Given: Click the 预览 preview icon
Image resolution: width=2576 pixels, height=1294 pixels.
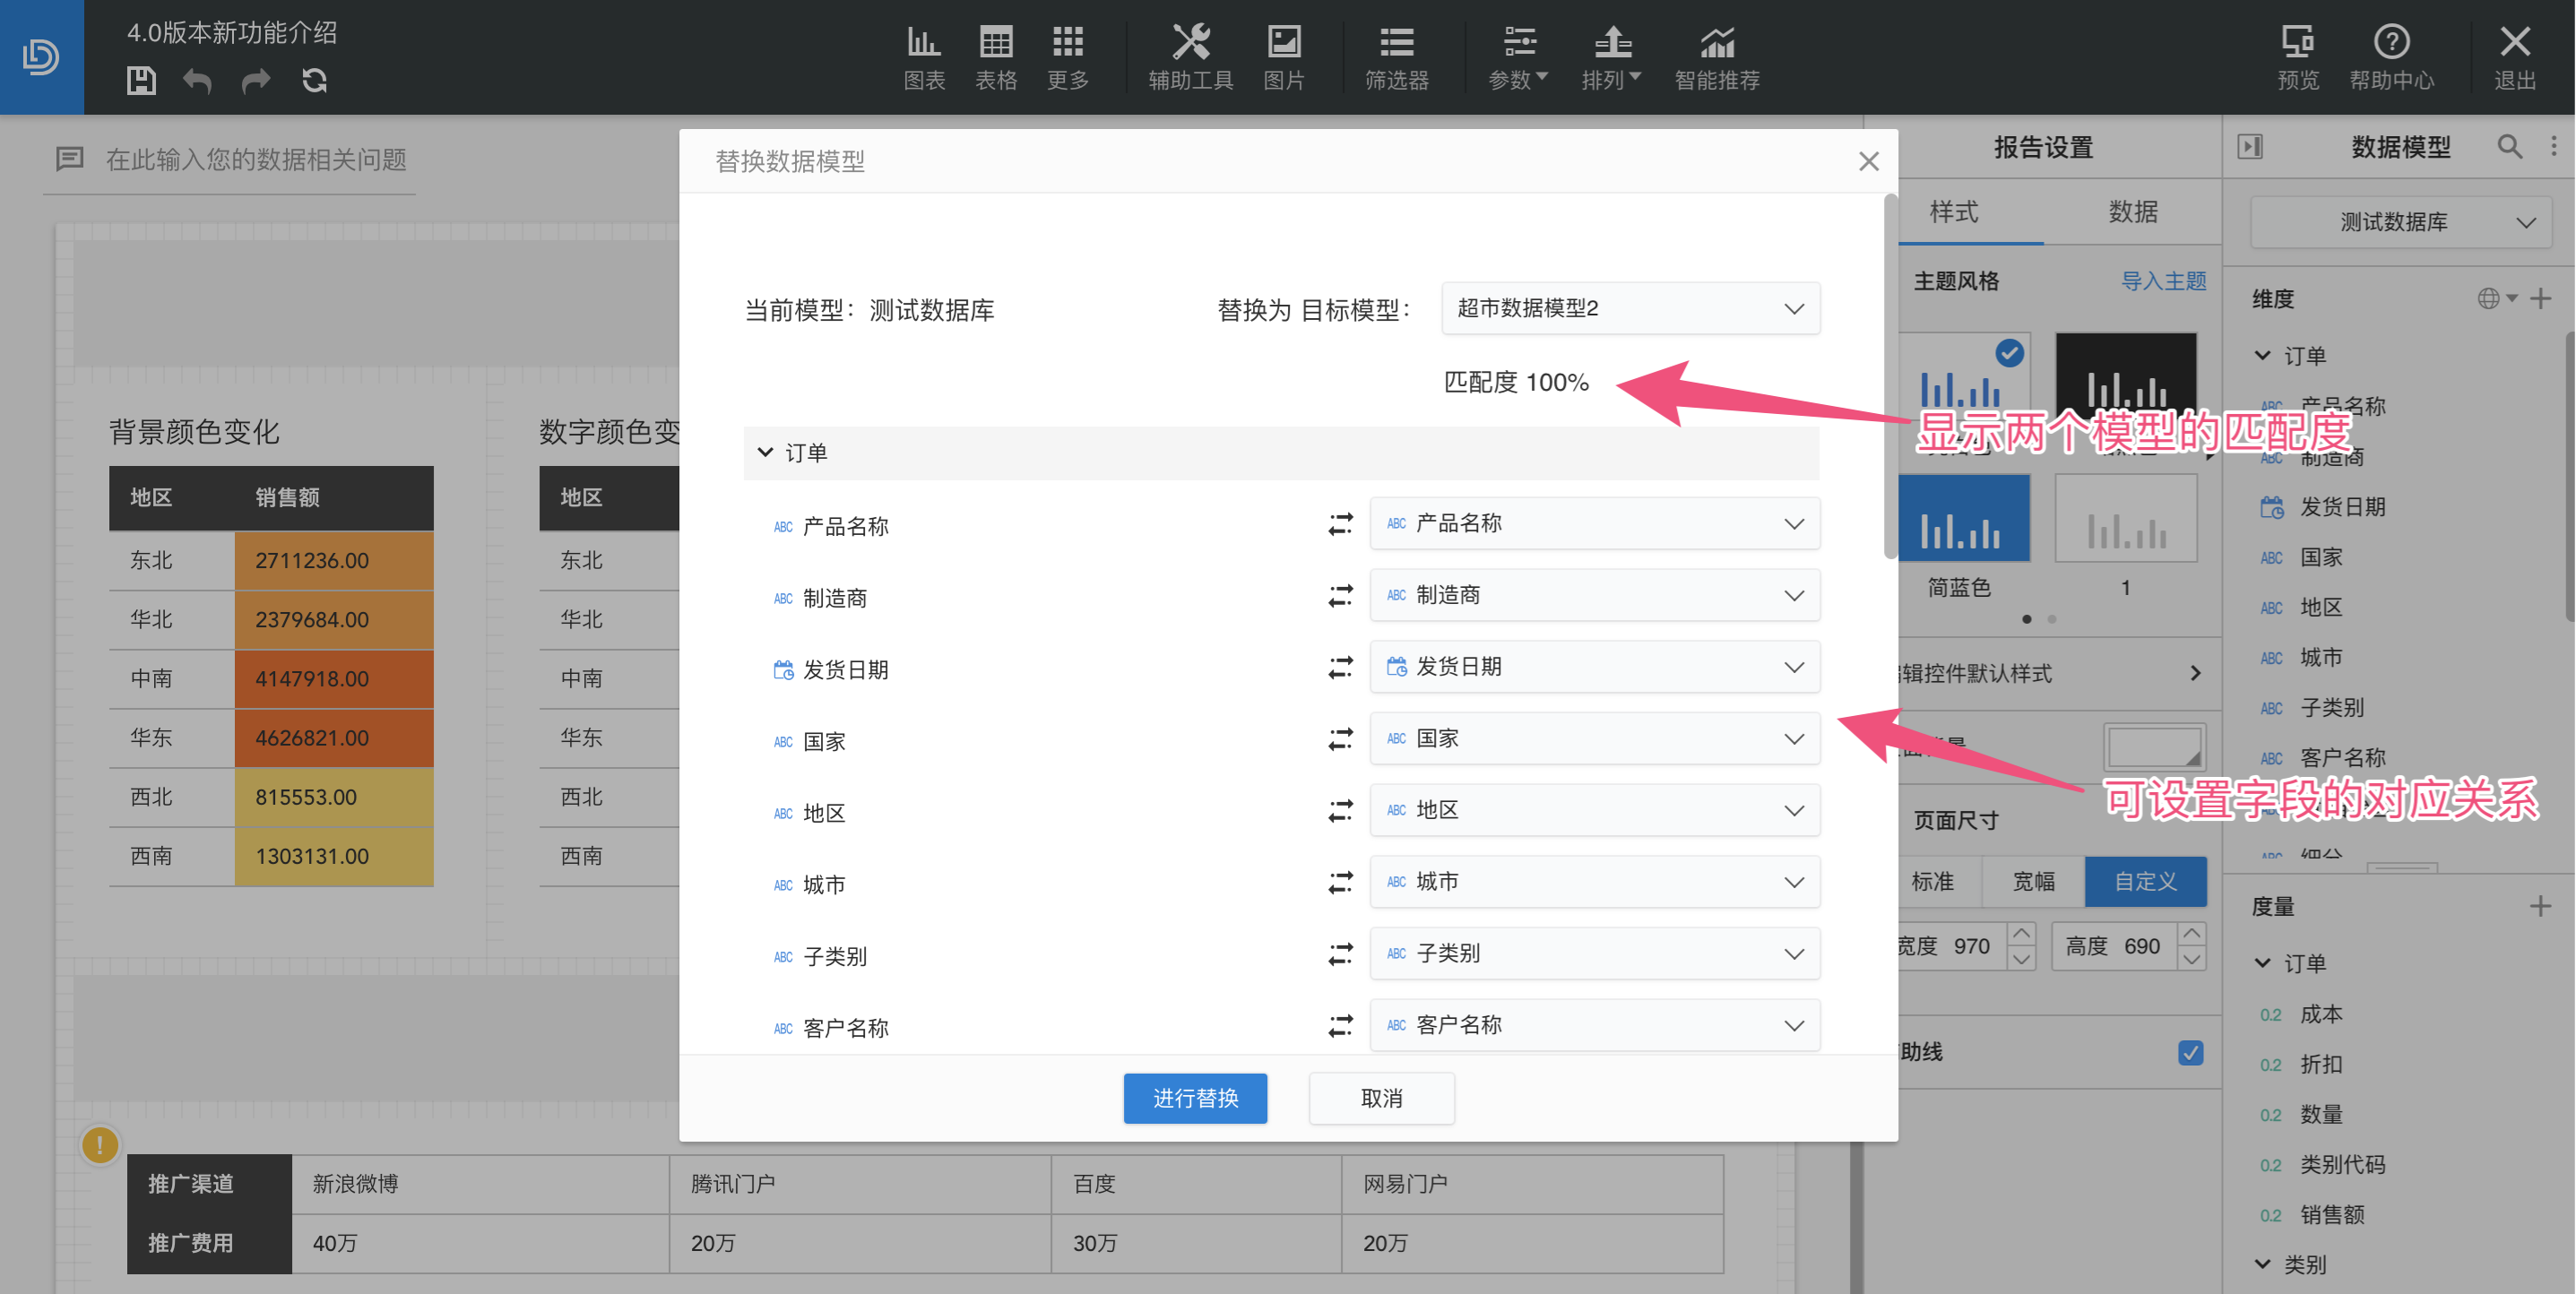Looking at the screenshot, I should [x=2298, y=57].
